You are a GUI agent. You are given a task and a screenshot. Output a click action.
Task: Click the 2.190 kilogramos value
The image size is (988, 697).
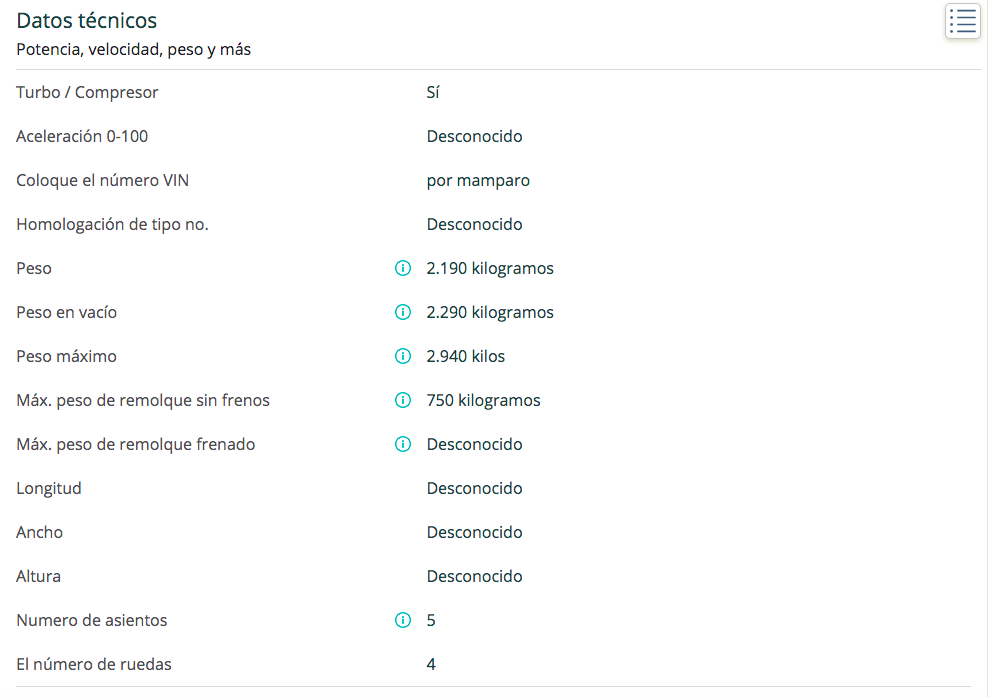pos(490,268)
